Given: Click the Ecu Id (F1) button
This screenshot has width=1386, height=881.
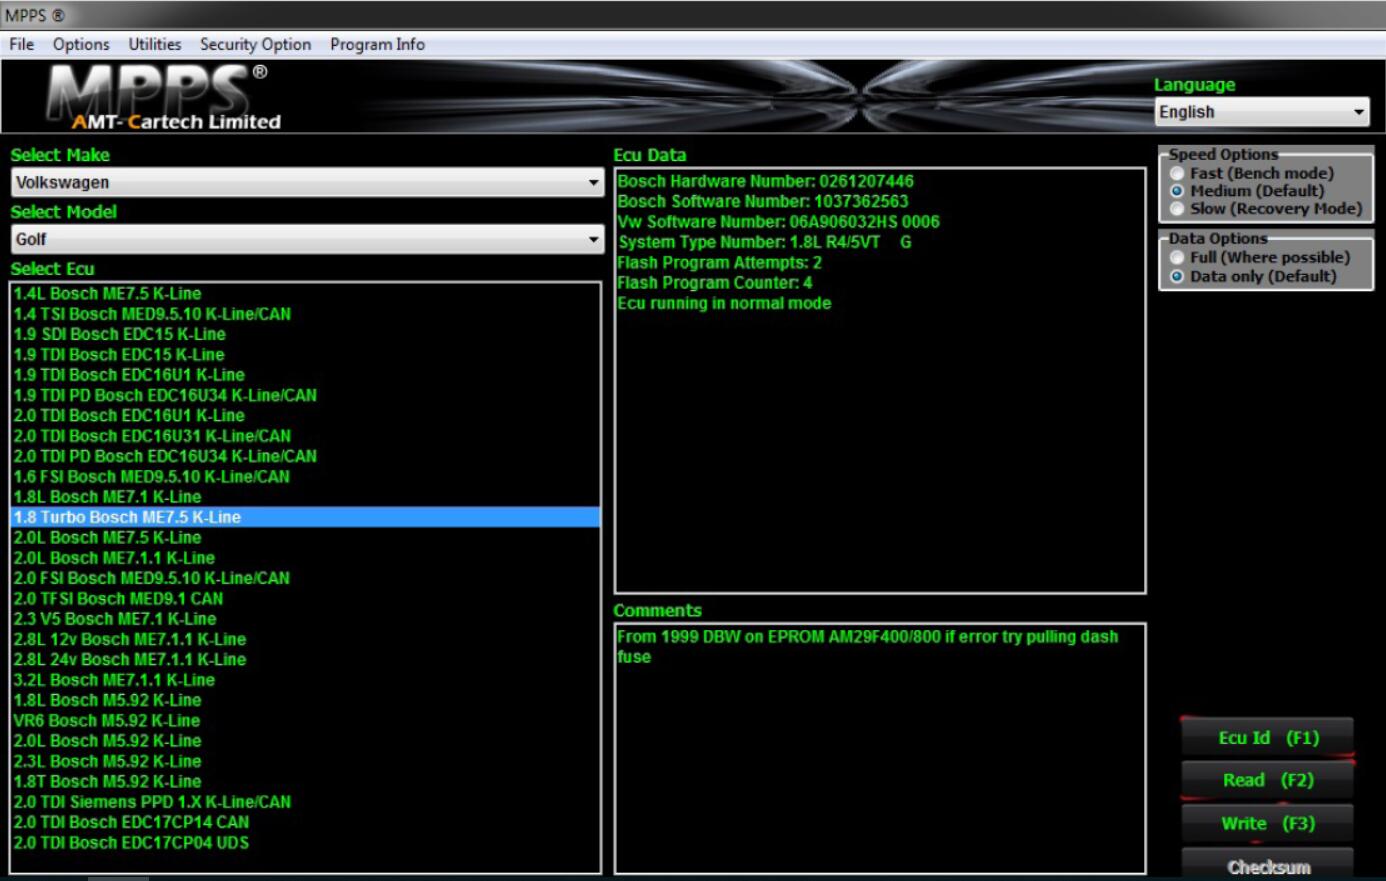Looking at the screenshot, I should 1267,738.
